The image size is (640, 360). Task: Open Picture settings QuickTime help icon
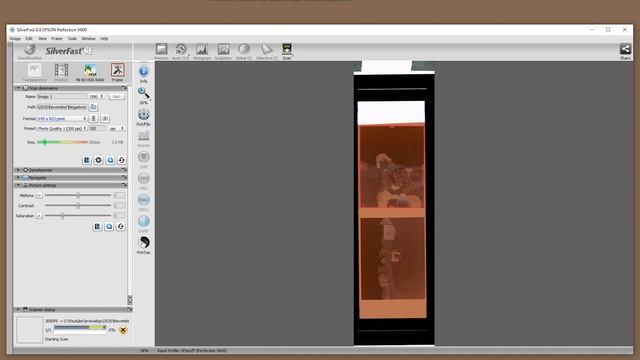[x=109, y=227]
